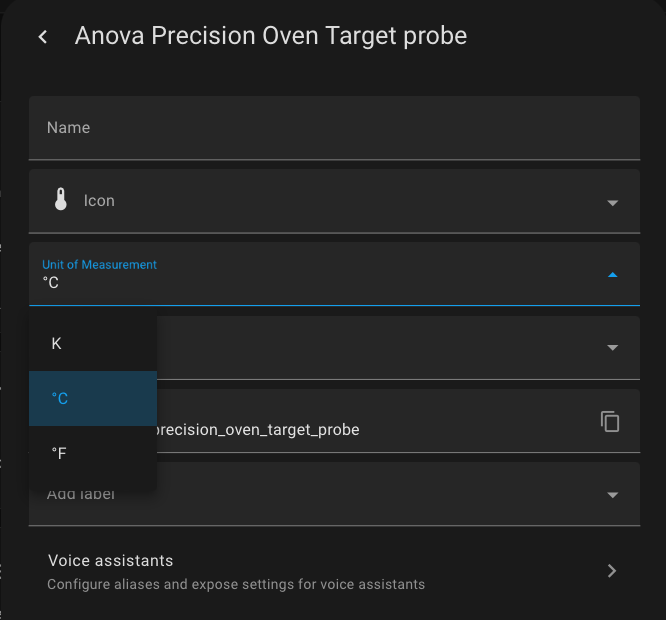Click the Add label field
This screenshot has width=666, height=620.
[334, 494]
